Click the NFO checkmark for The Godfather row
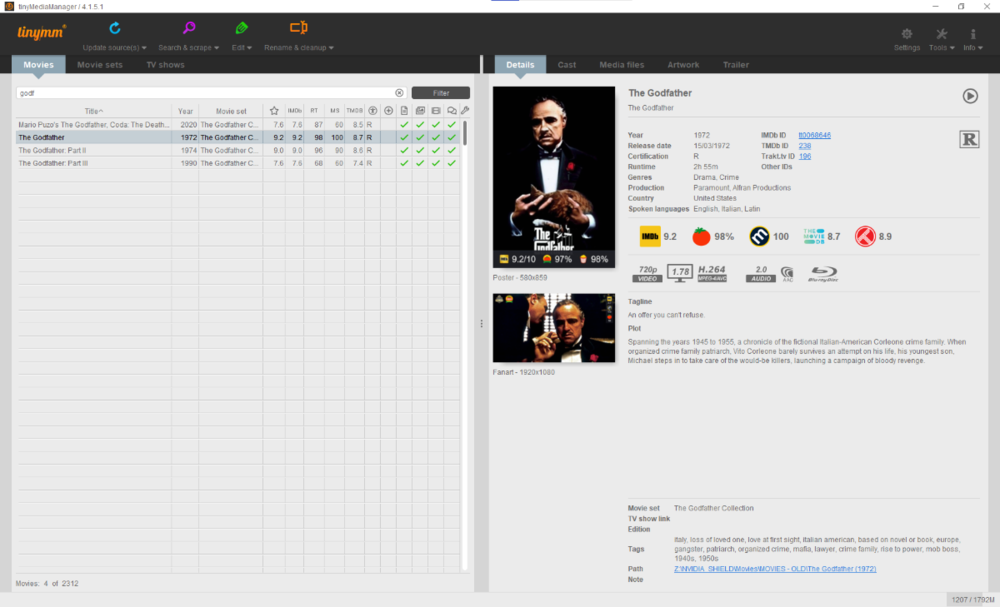1000x607 pixels. point(404,137)
